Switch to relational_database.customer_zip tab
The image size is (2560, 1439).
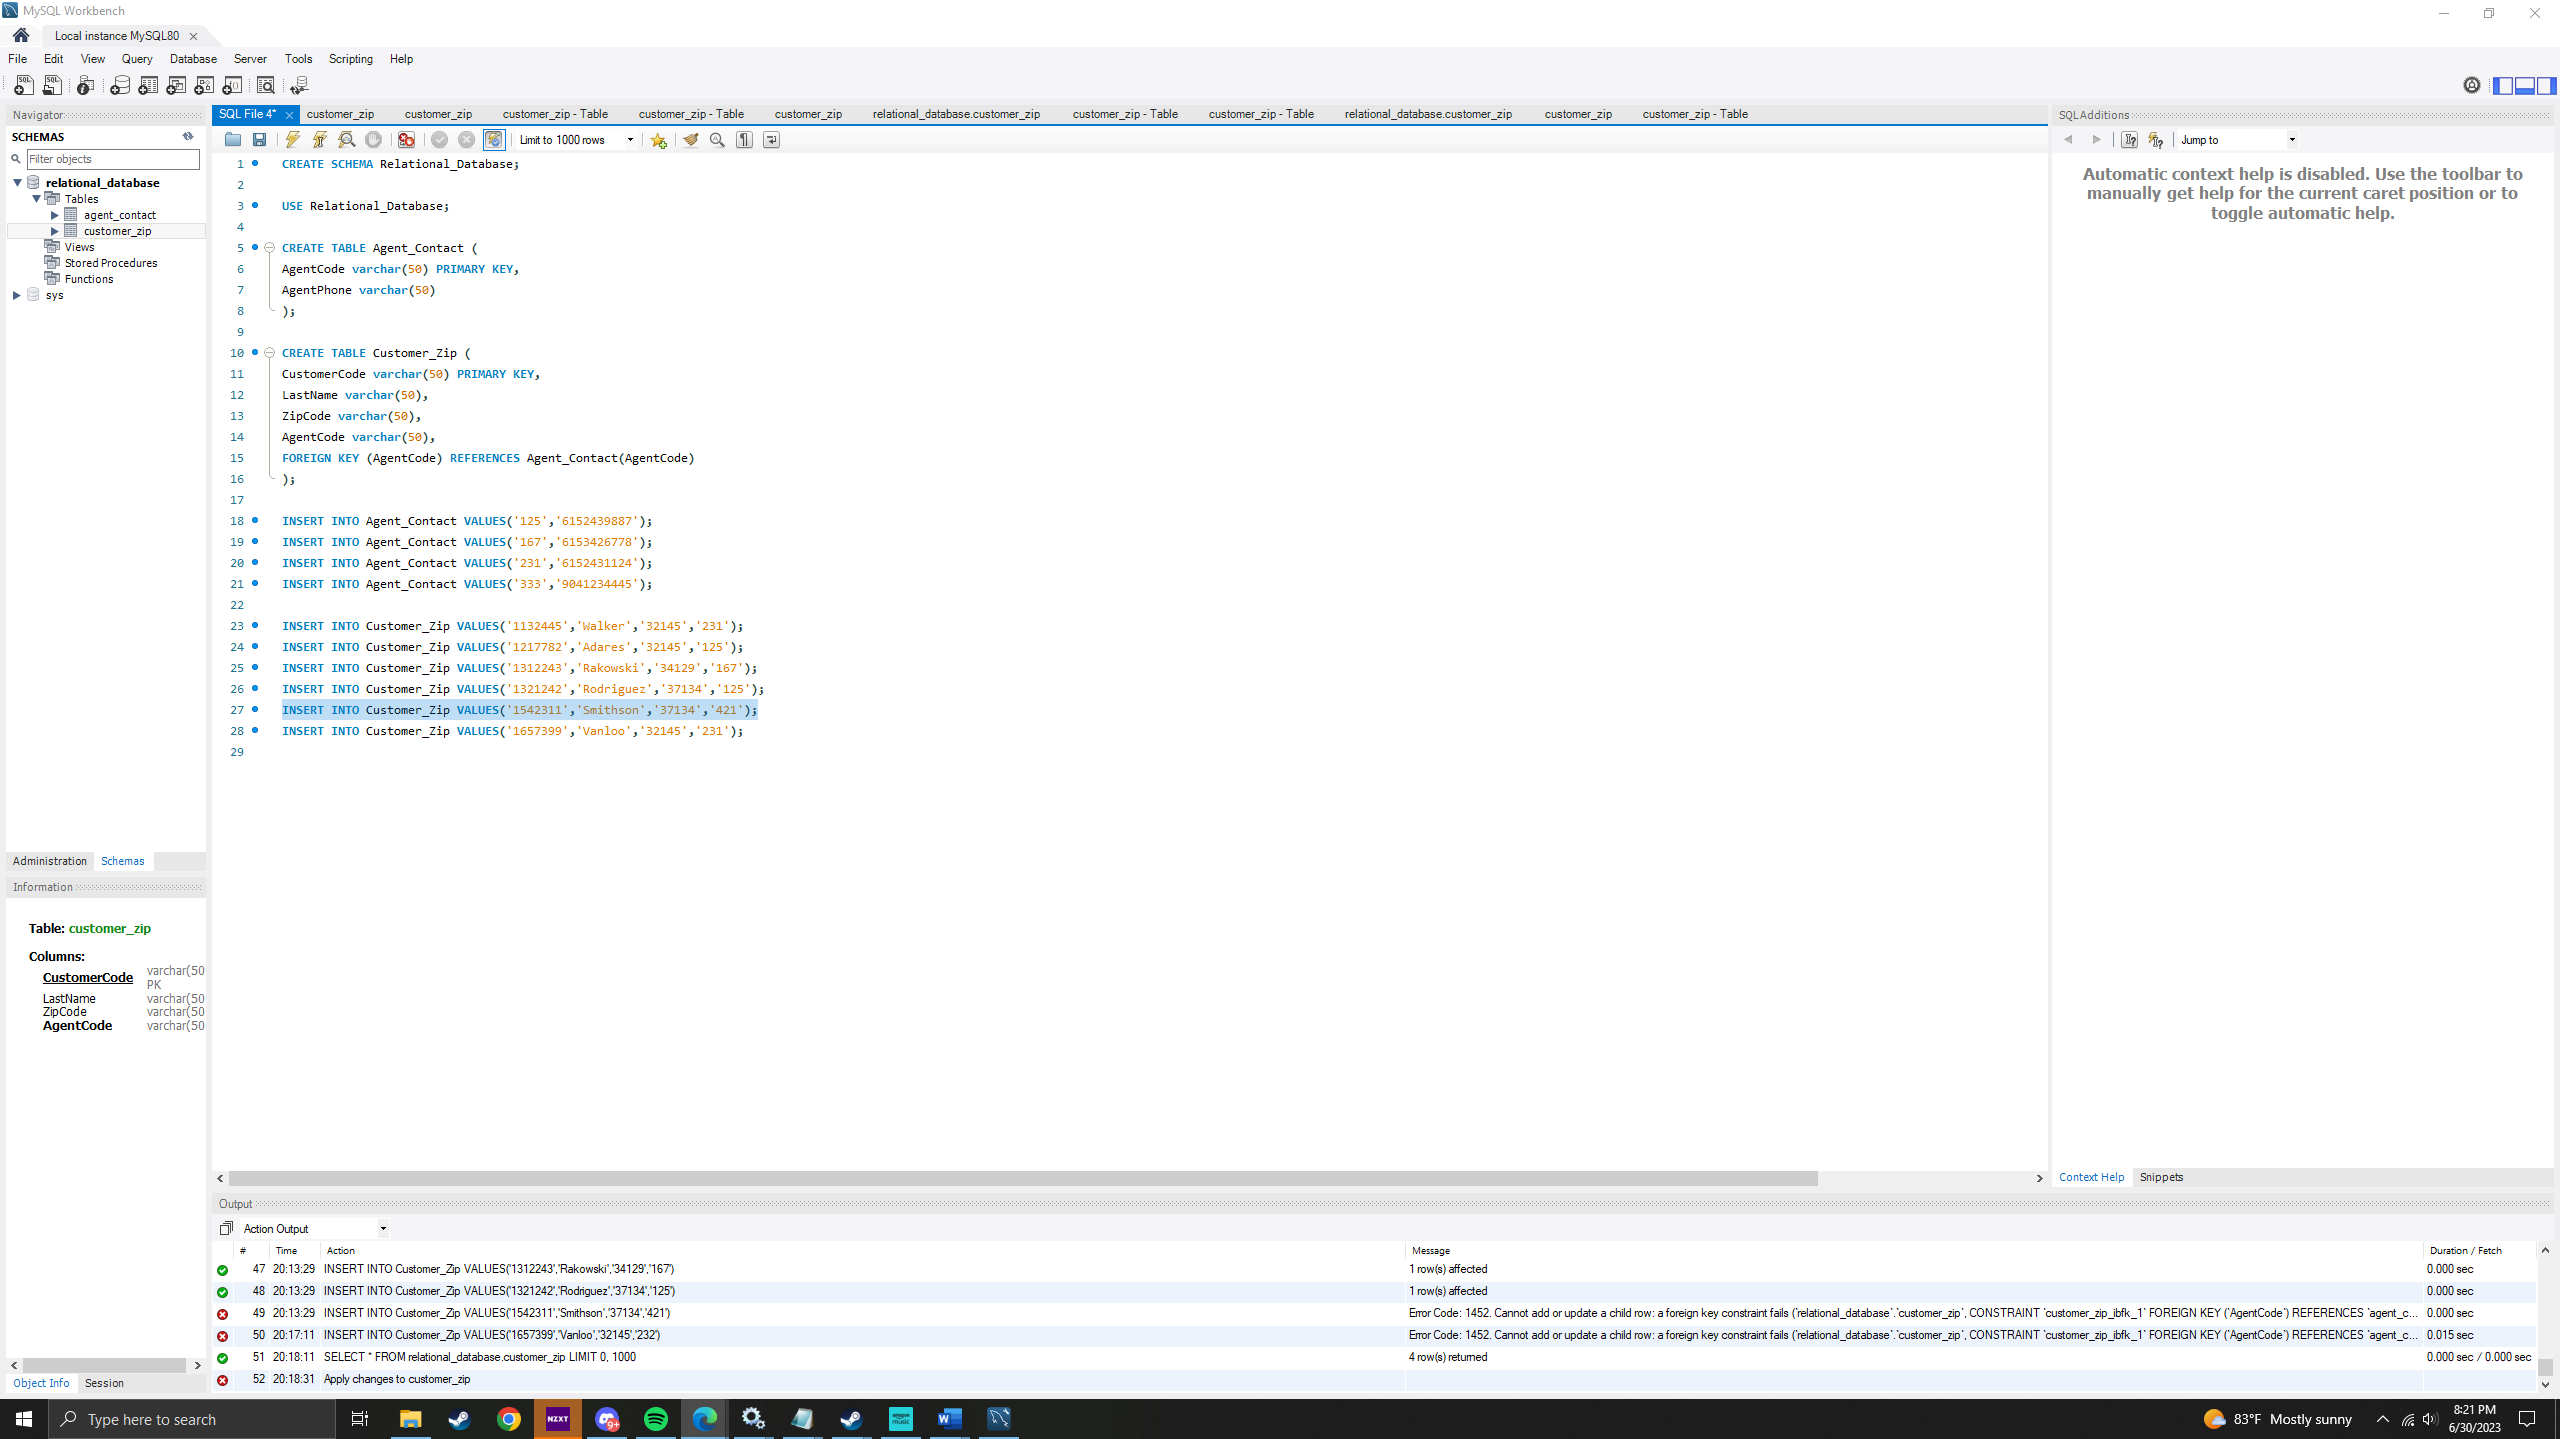point(955,114)
